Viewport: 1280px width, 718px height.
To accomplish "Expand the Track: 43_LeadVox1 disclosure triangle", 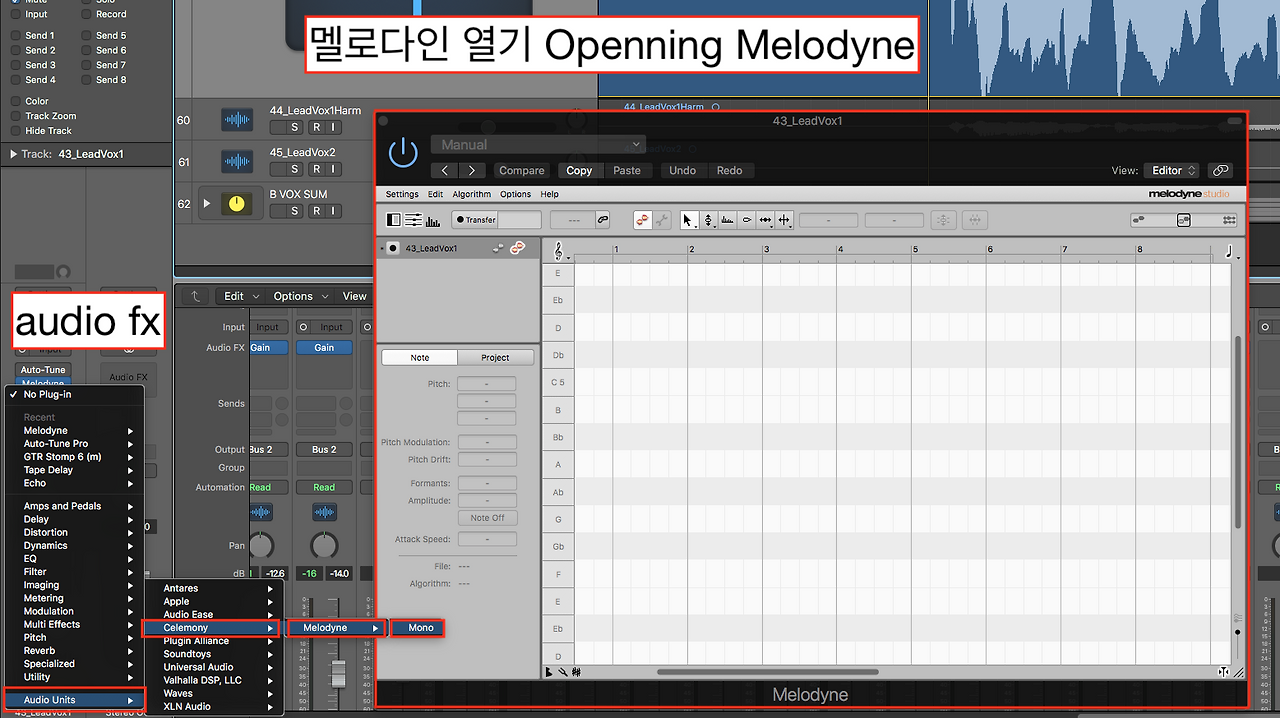I will point(13,154).
